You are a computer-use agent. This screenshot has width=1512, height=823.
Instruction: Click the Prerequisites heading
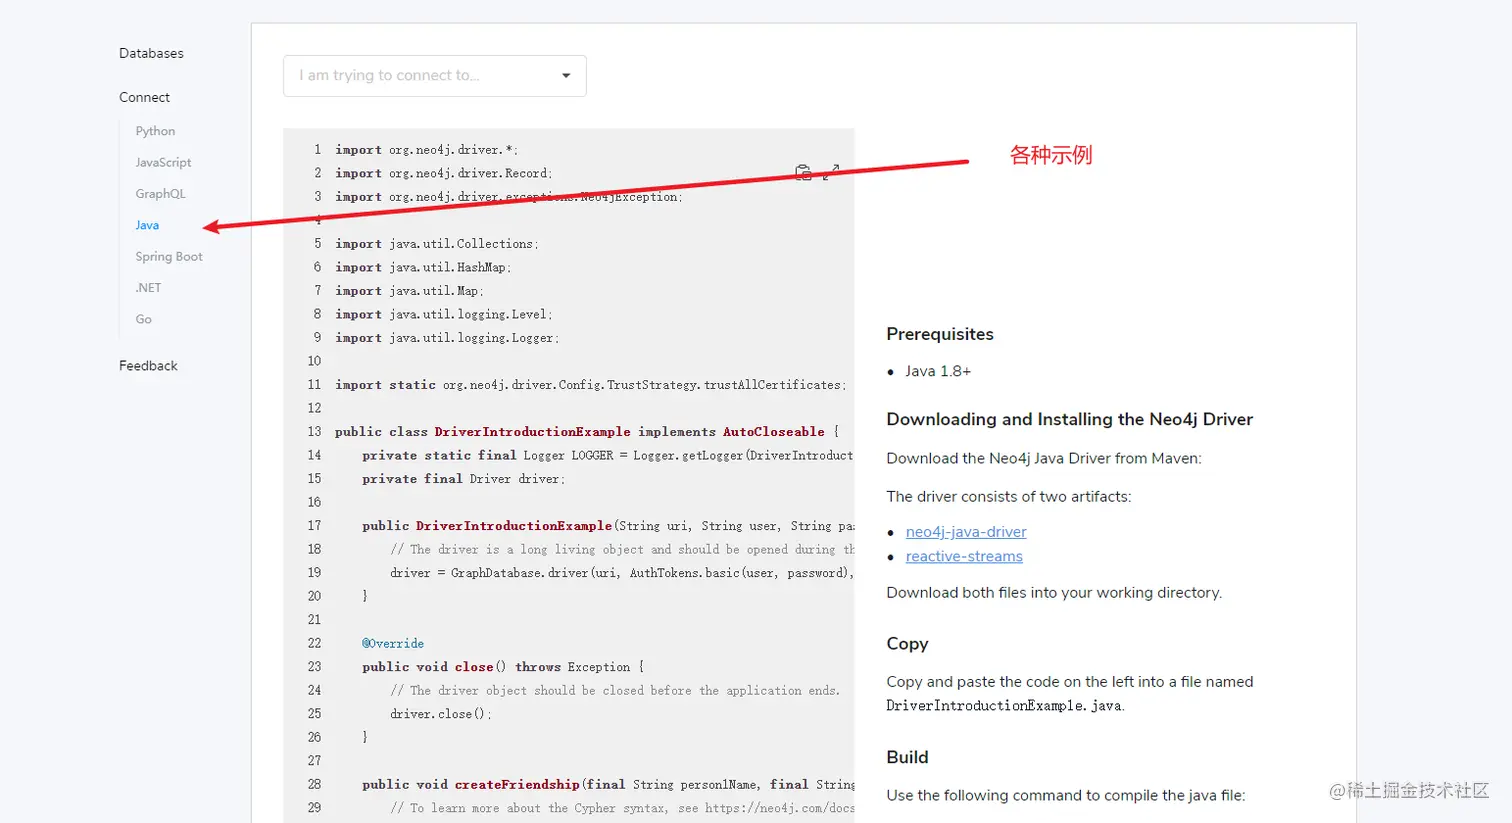pos(940,334)
